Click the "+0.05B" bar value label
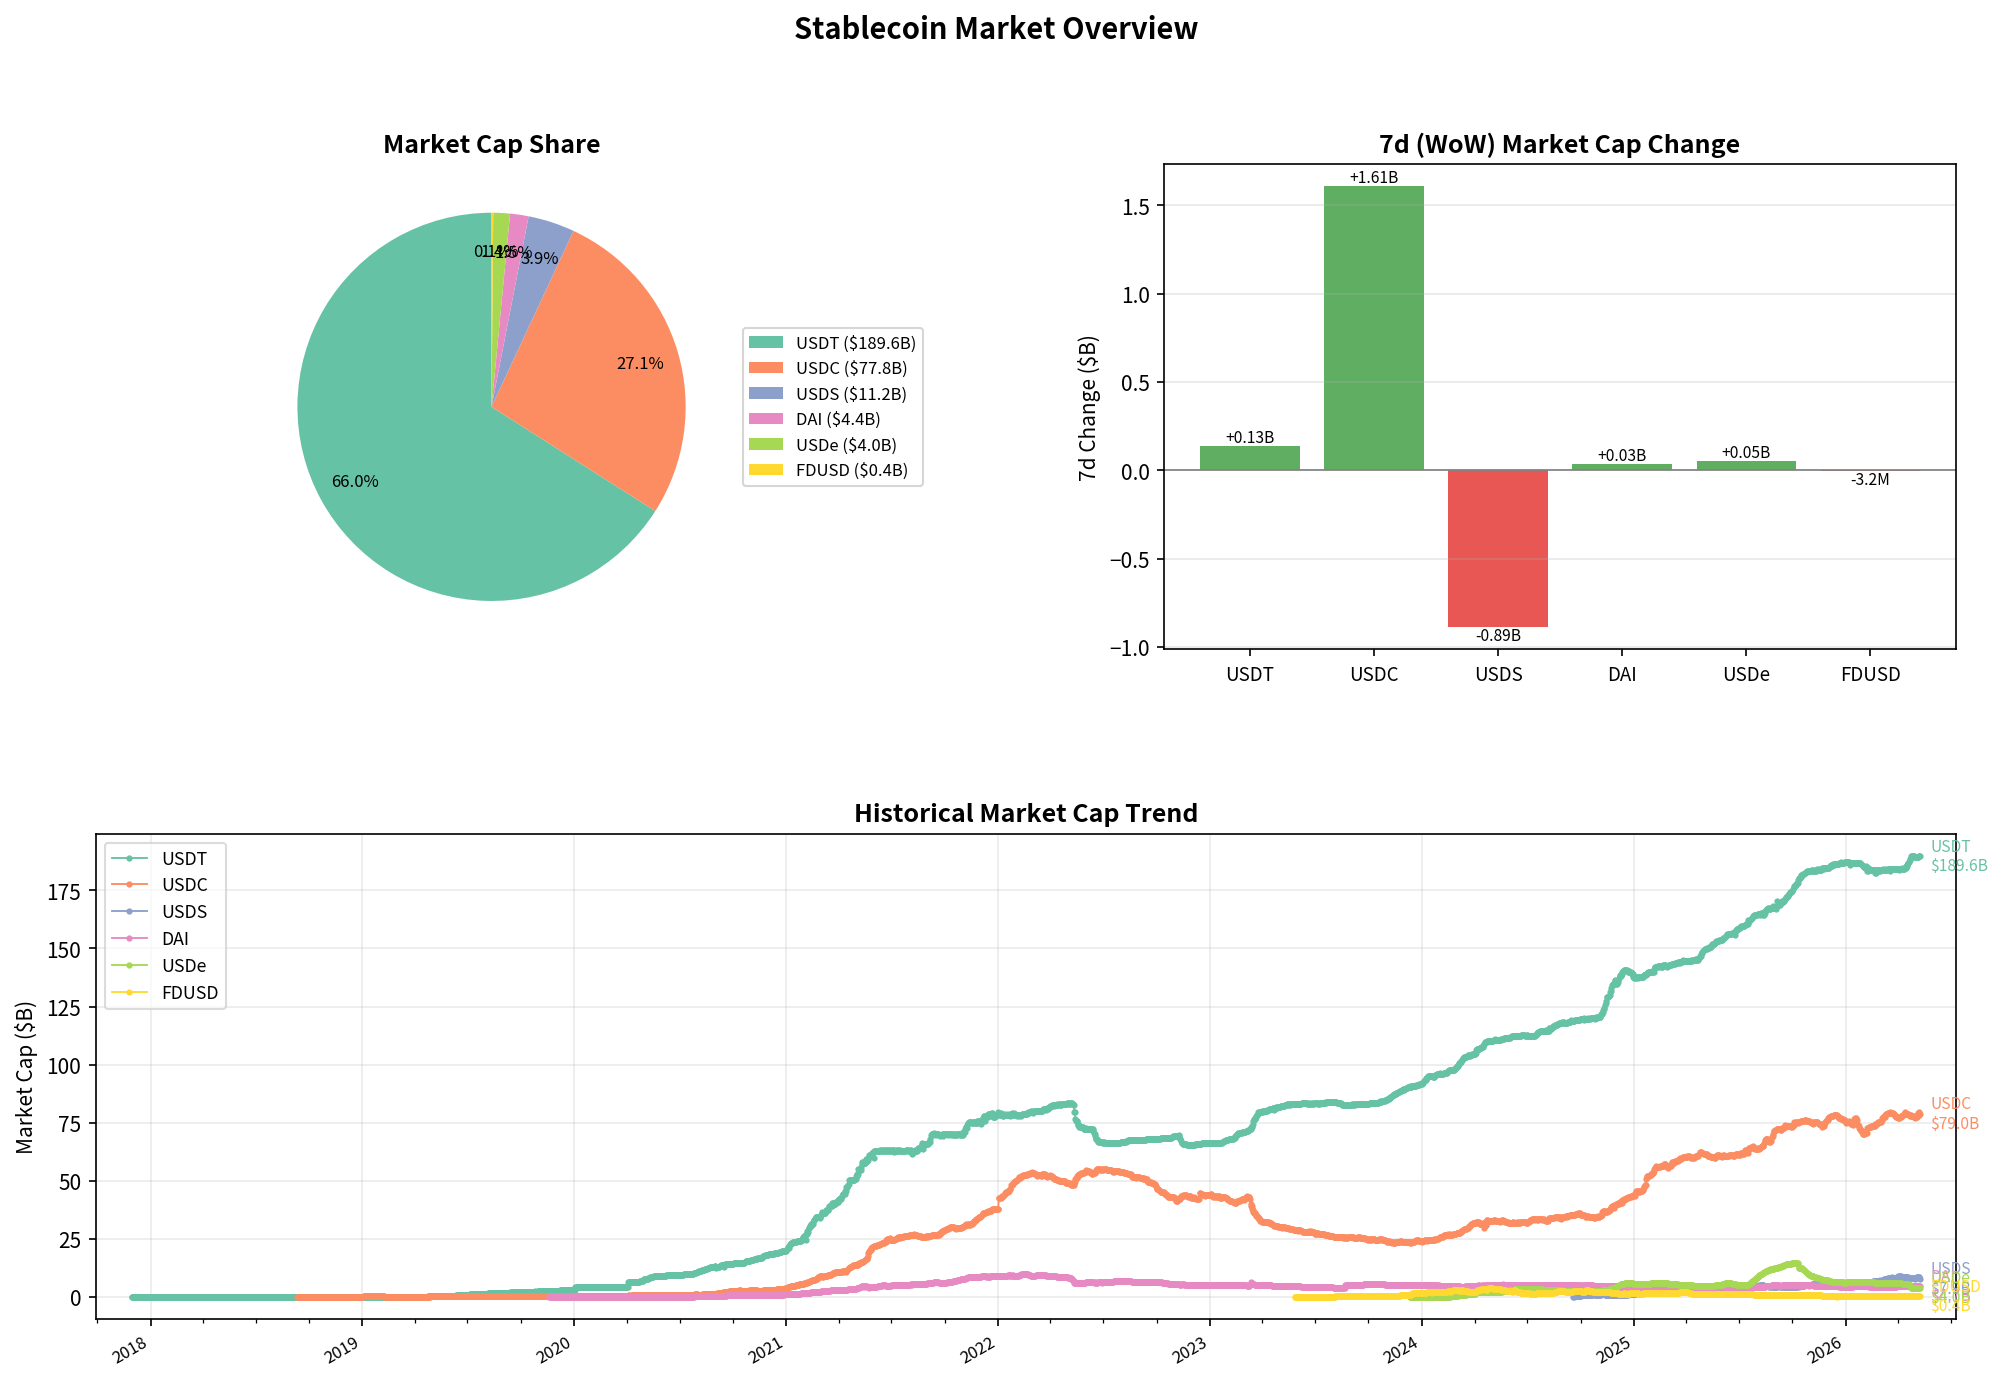The image size is (2003, 1382). click(1746, 453)
